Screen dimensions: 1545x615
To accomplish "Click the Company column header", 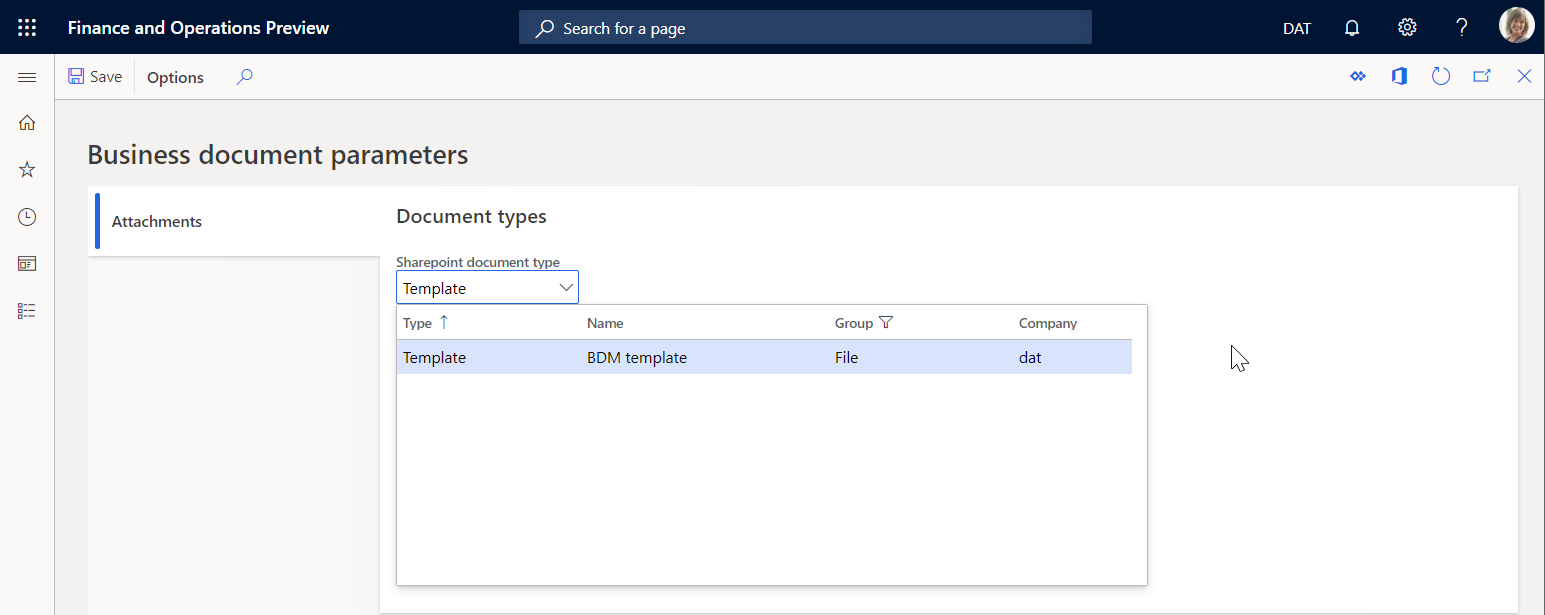I will [1048, 323].
